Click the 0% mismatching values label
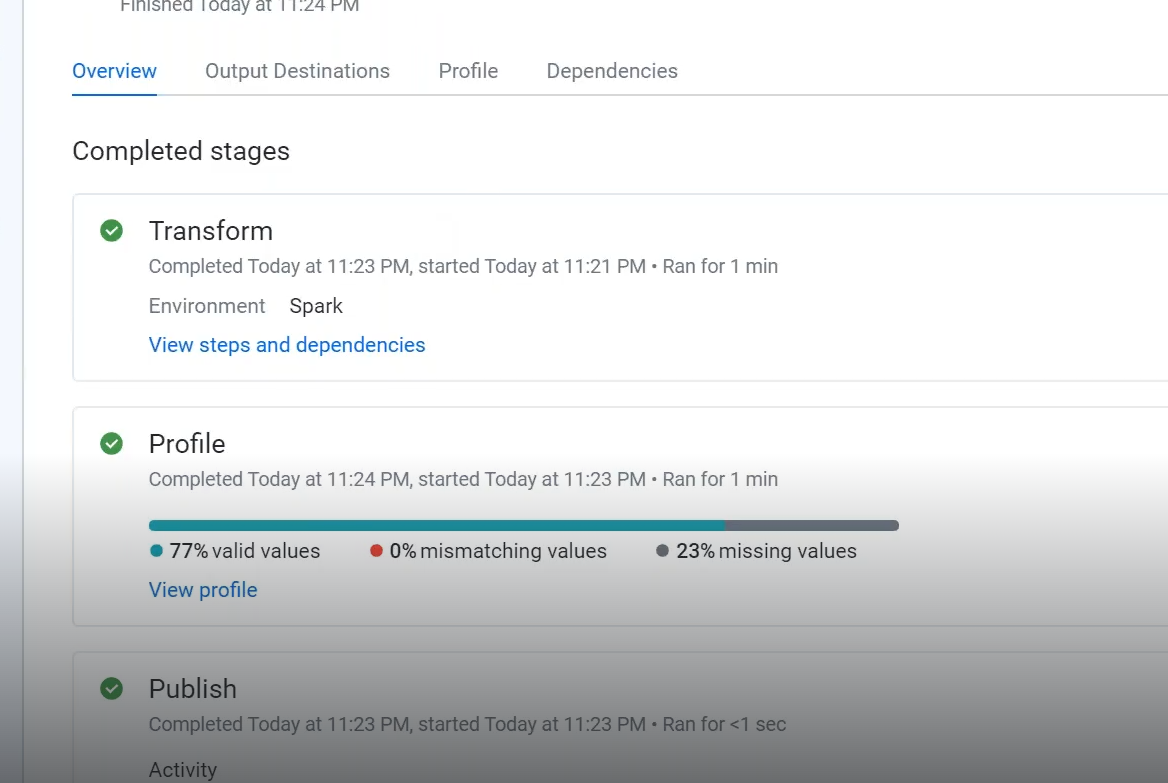This screenshot has width=1168, height=783. click(x=498, y=551)
